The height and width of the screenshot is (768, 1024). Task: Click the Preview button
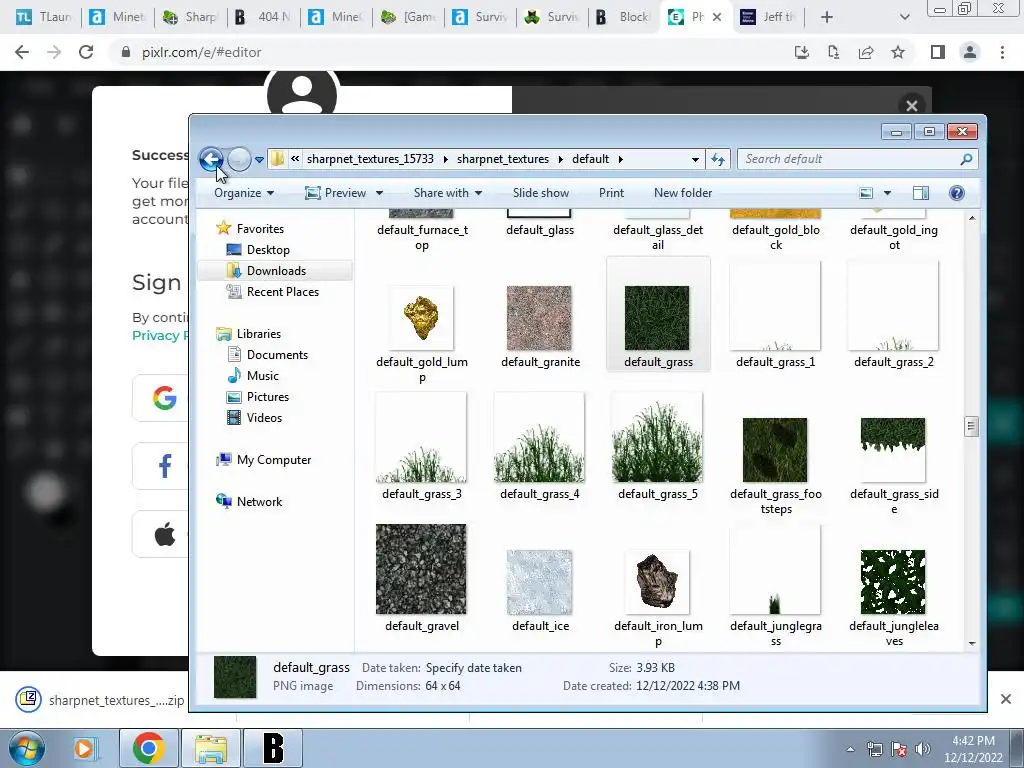336,193
